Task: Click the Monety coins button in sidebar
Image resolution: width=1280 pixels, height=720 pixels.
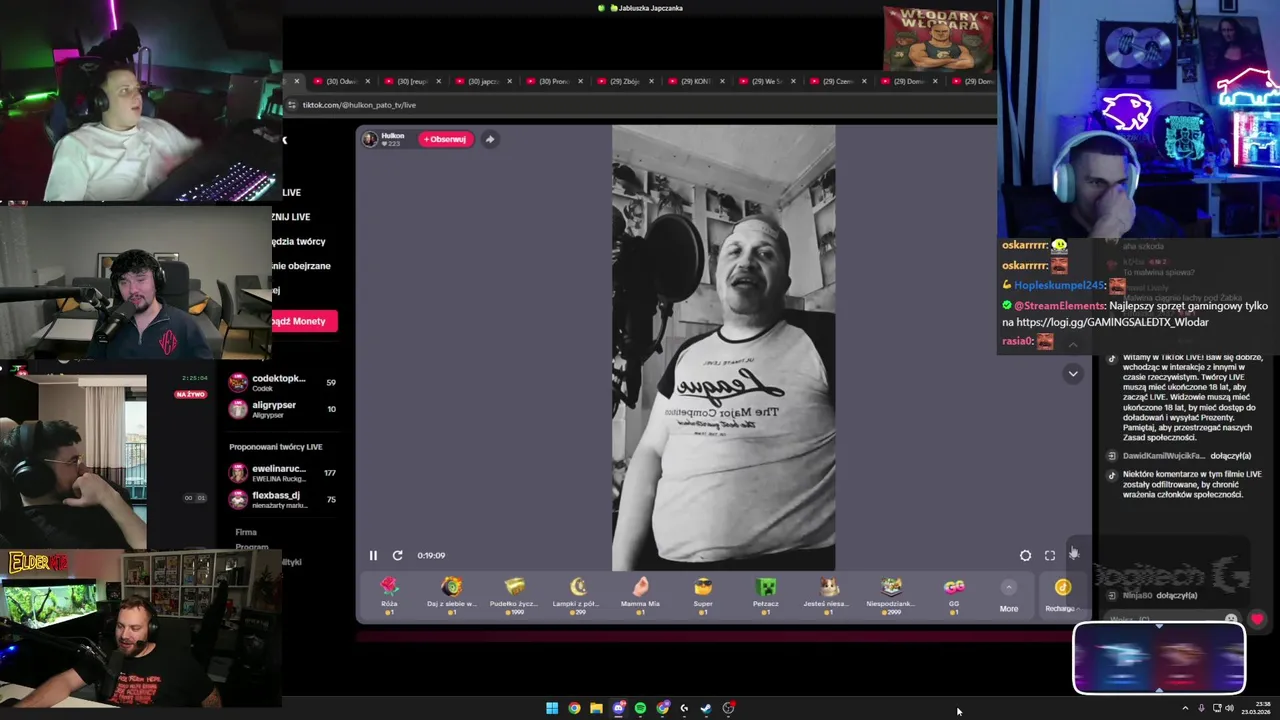Action: tap(304, 321)
